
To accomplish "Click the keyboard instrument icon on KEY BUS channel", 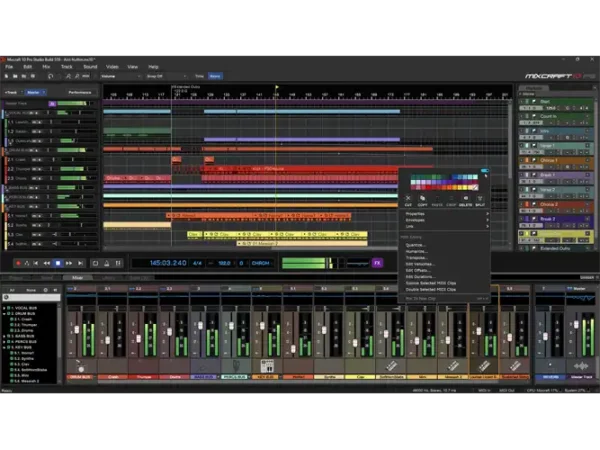I will click(267, 366).
